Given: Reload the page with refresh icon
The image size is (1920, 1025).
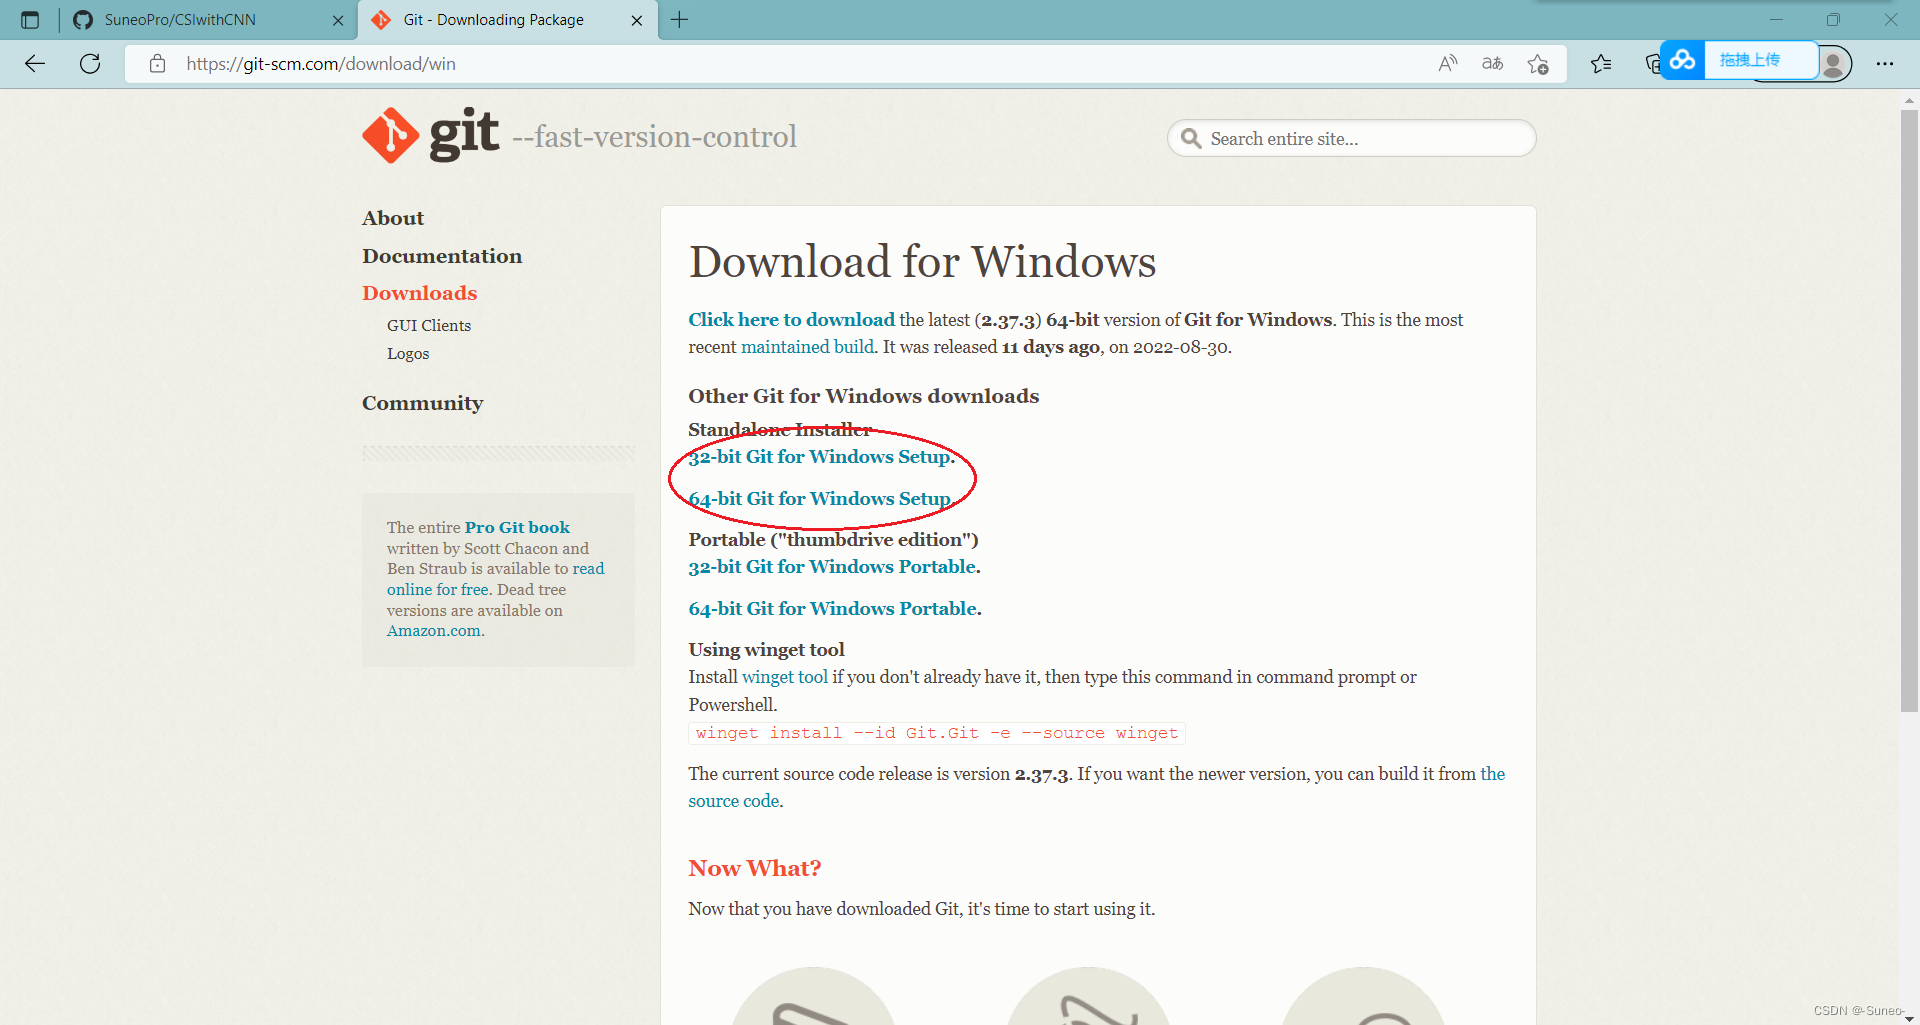Looking at the screenshot, I should pyautogui.click(x=90, y=64).
